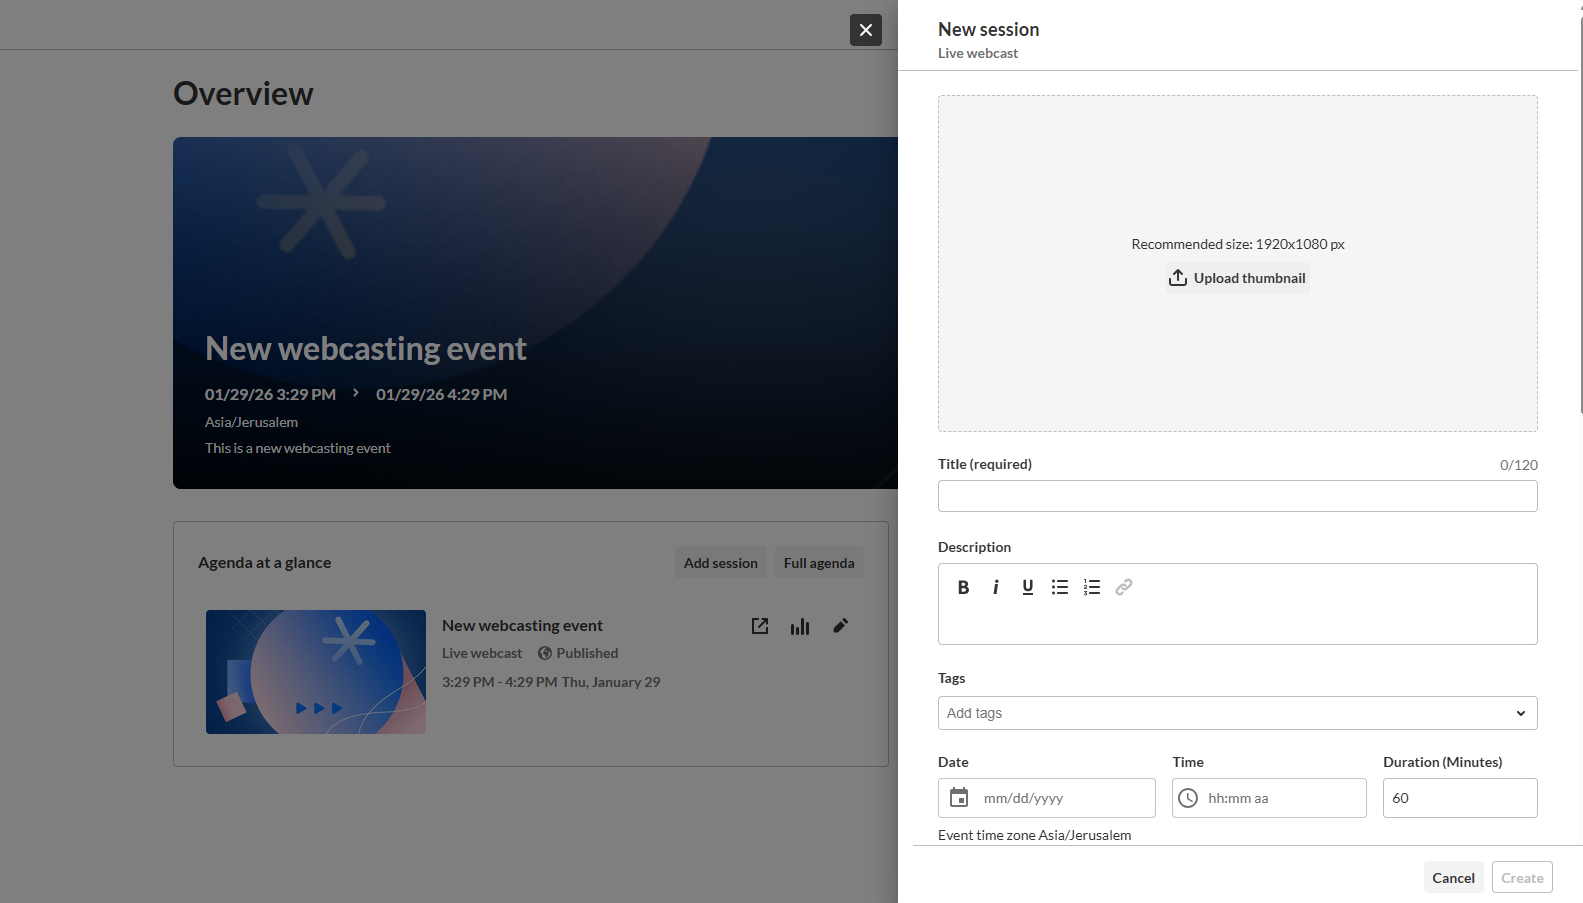Click the '0/120' title character counter
This screenshot has width=1583, height=903.
[x=1519, y=465]
